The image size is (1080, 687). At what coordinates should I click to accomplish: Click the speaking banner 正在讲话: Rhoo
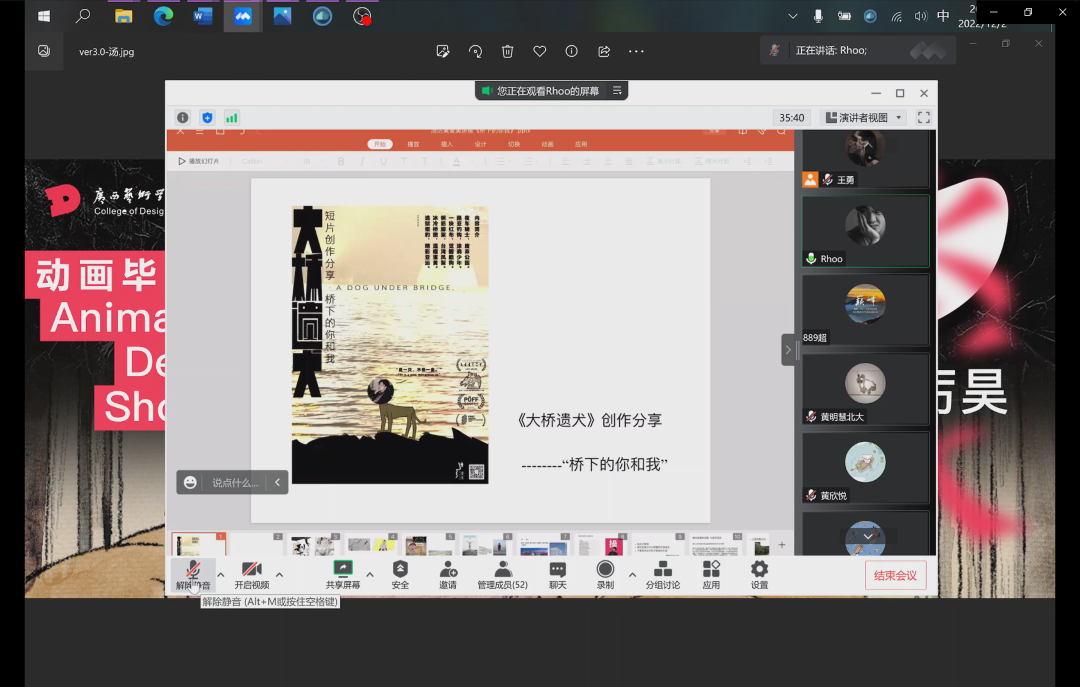click(x=858, y=50)
